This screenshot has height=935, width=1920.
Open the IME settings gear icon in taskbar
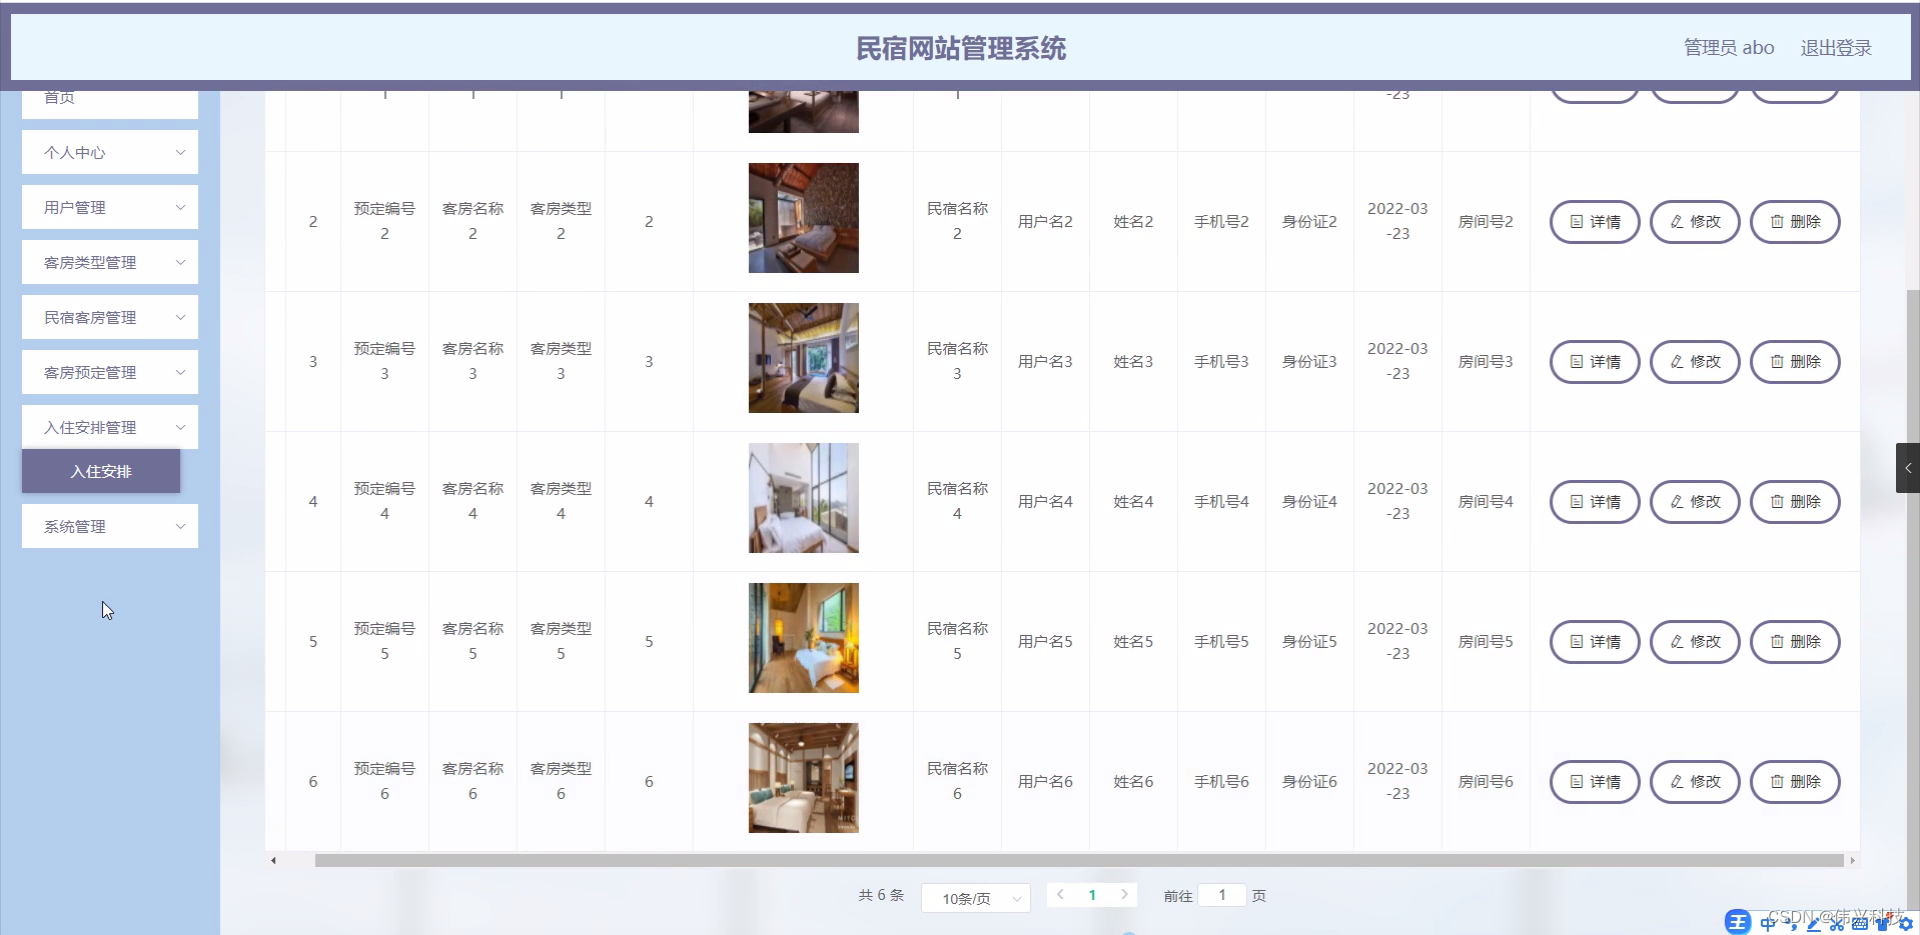(x=1909, y=924)
